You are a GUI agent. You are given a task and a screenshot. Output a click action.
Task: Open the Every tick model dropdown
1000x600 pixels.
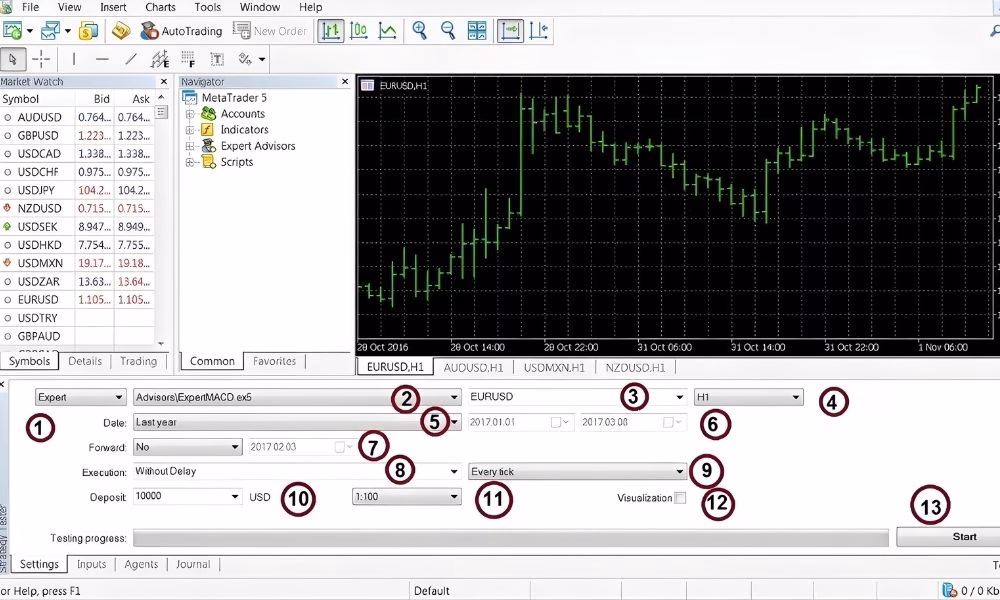pos(679,471)
